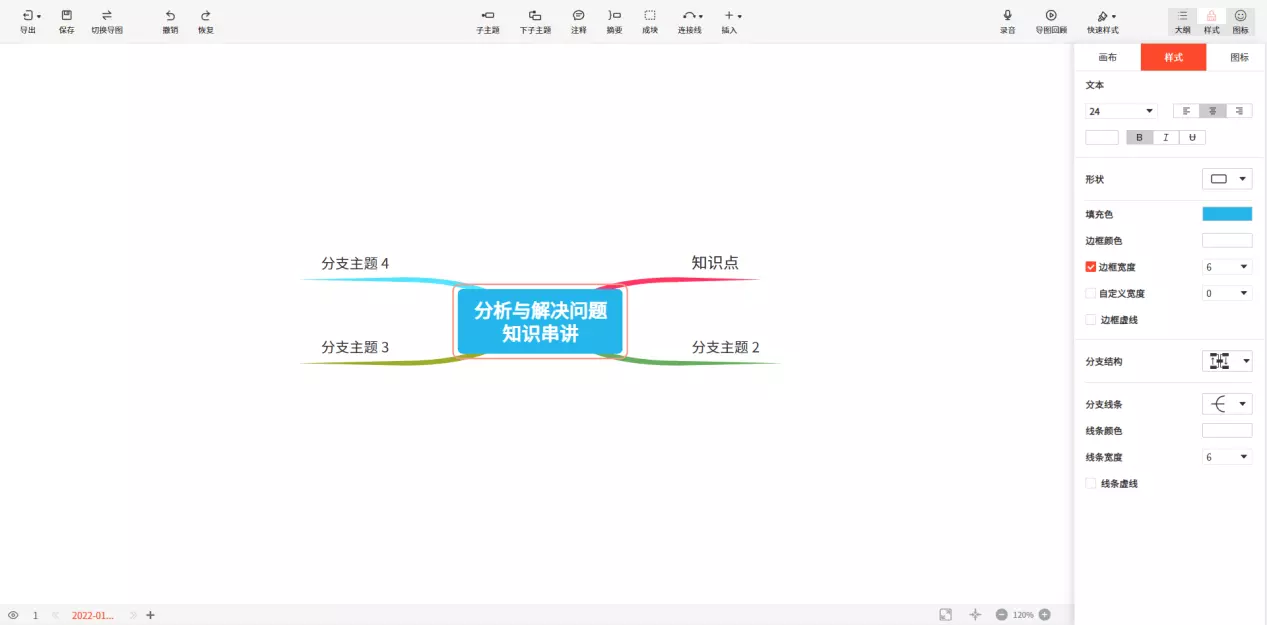Insert a 摘要 (Summary) bracket
The height and width of the screenshot is (625, 1267).
point(614,16)
